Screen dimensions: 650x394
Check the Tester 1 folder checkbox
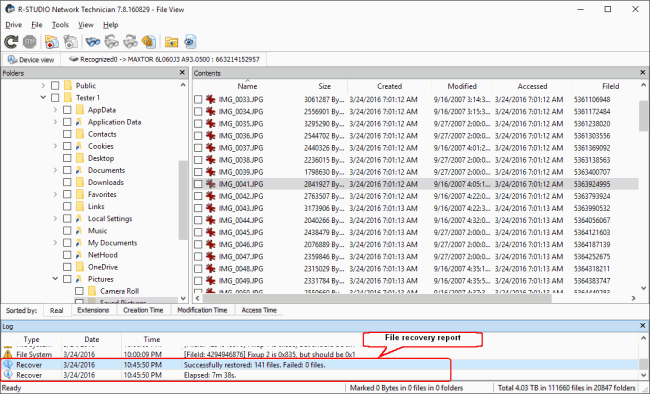coord(55,97)
